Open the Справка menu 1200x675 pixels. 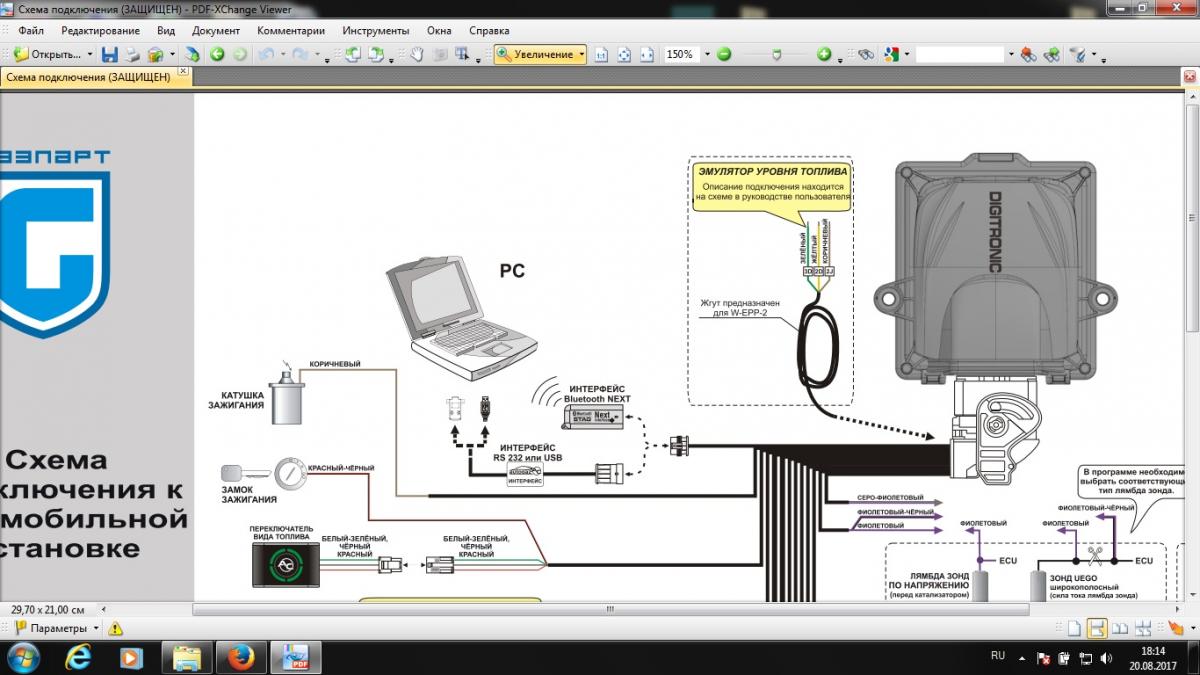pos(489,31)
